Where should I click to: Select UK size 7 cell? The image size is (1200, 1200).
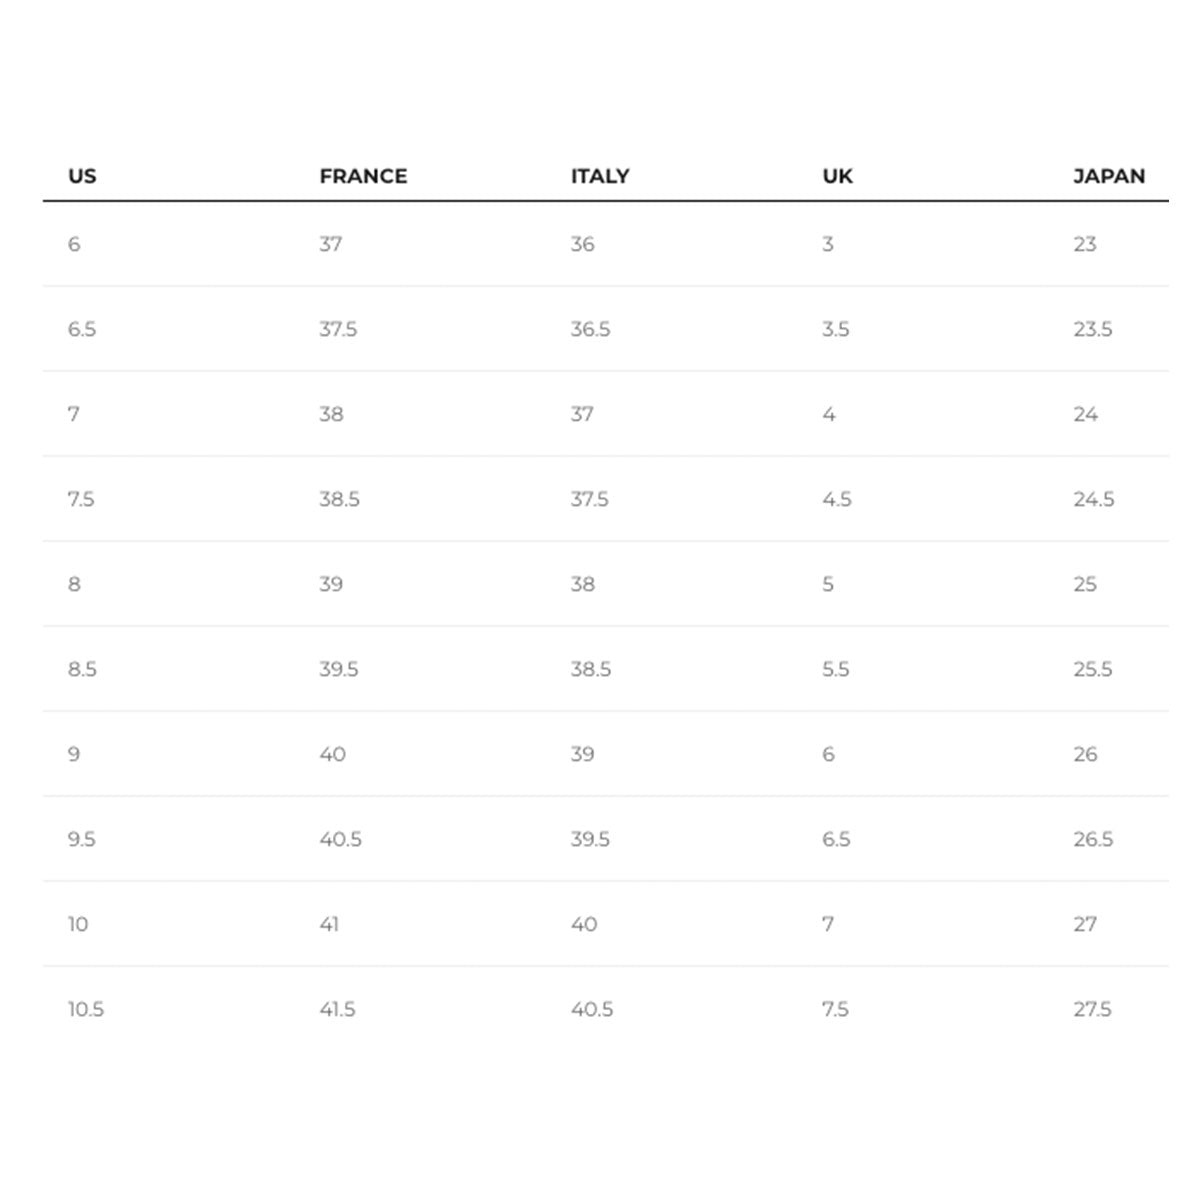click(828, 924)
